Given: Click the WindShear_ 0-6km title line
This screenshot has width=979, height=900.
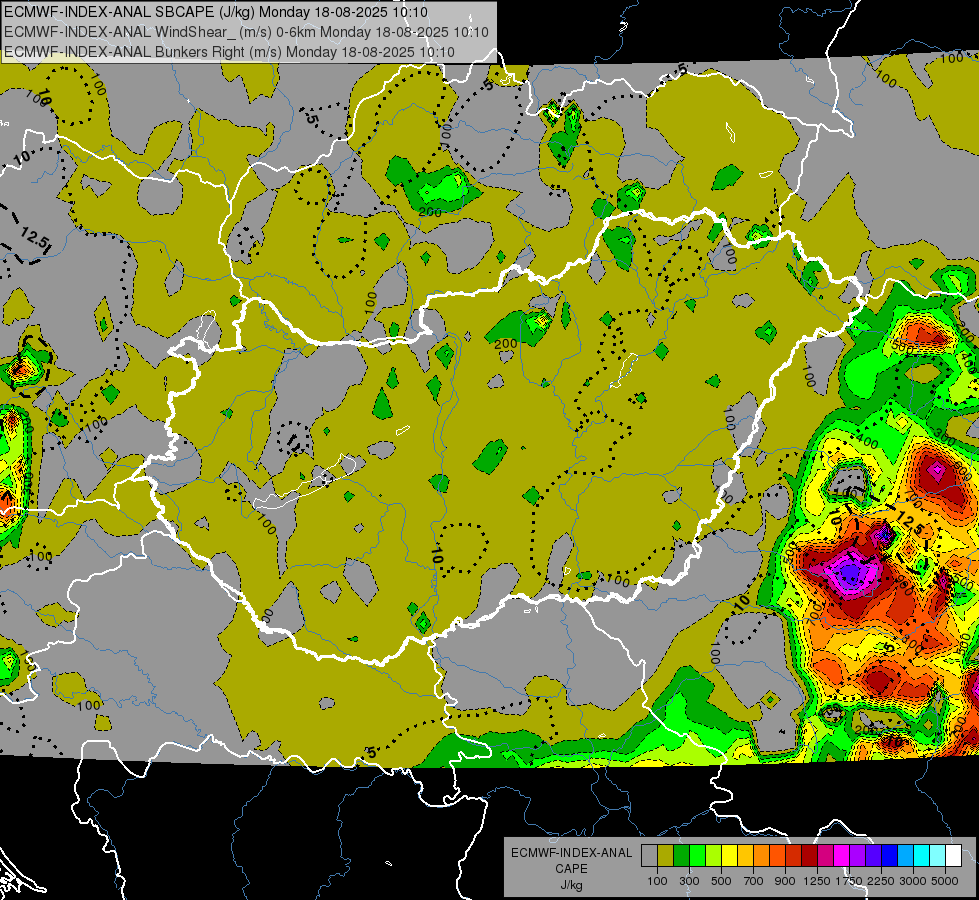Looking at the screenshot, I should [x=247, y=32].
